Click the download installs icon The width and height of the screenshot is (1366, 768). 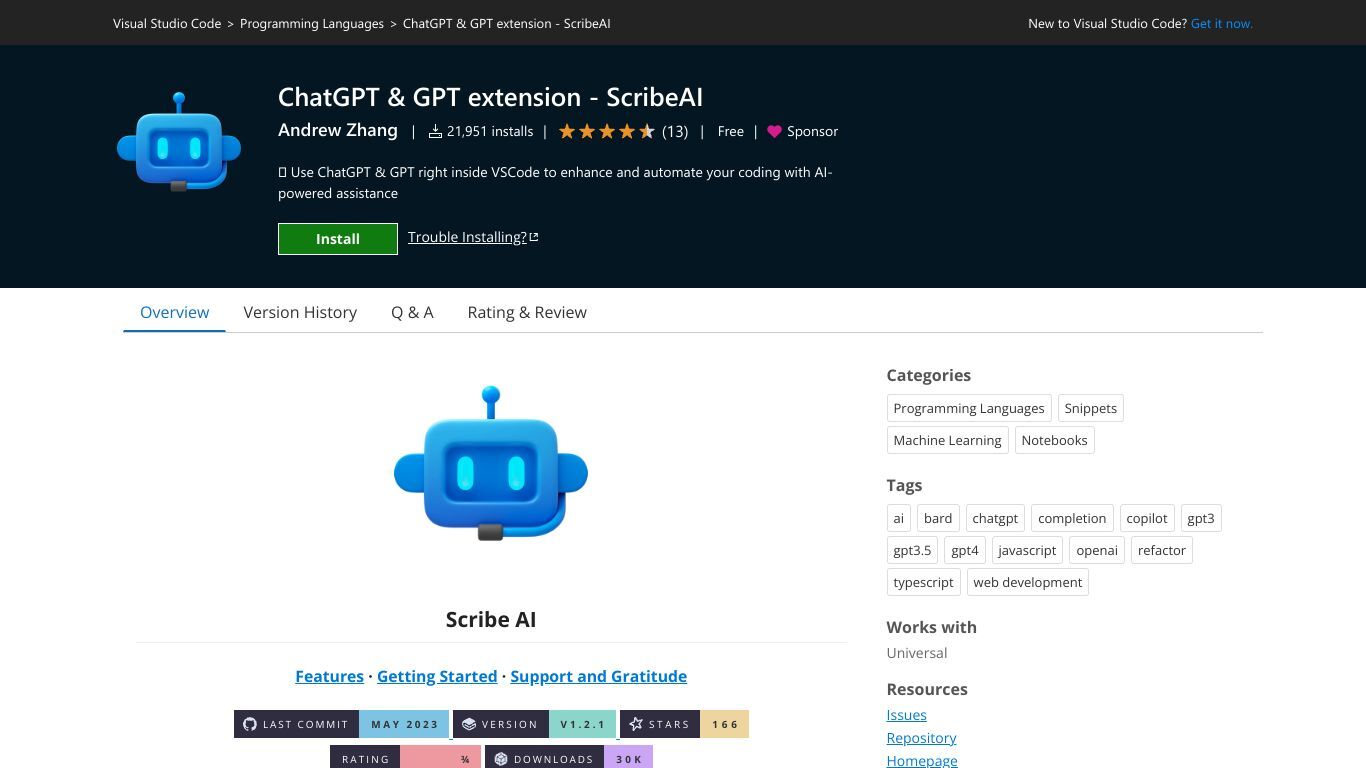click(x=435, y=131)
